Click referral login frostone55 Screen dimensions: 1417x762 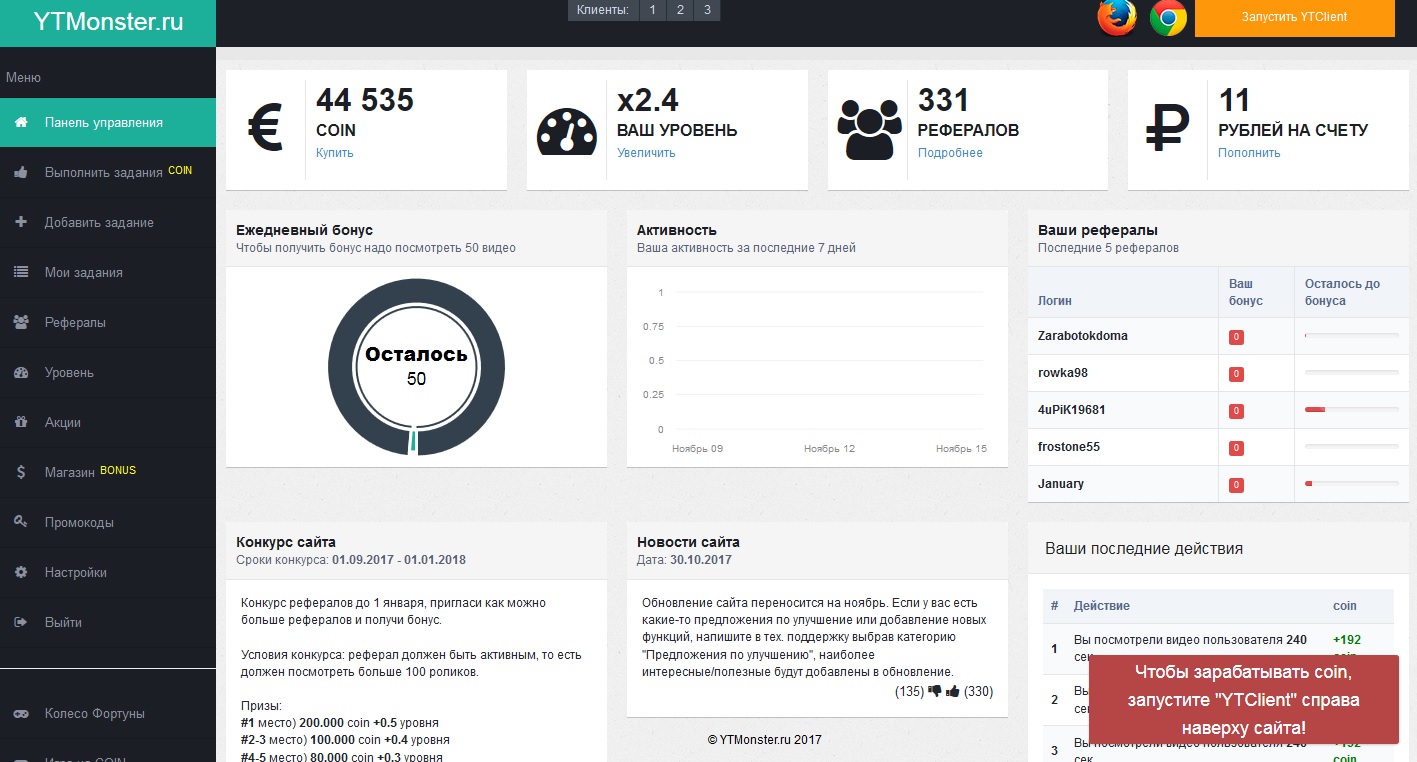(1069, 447)
